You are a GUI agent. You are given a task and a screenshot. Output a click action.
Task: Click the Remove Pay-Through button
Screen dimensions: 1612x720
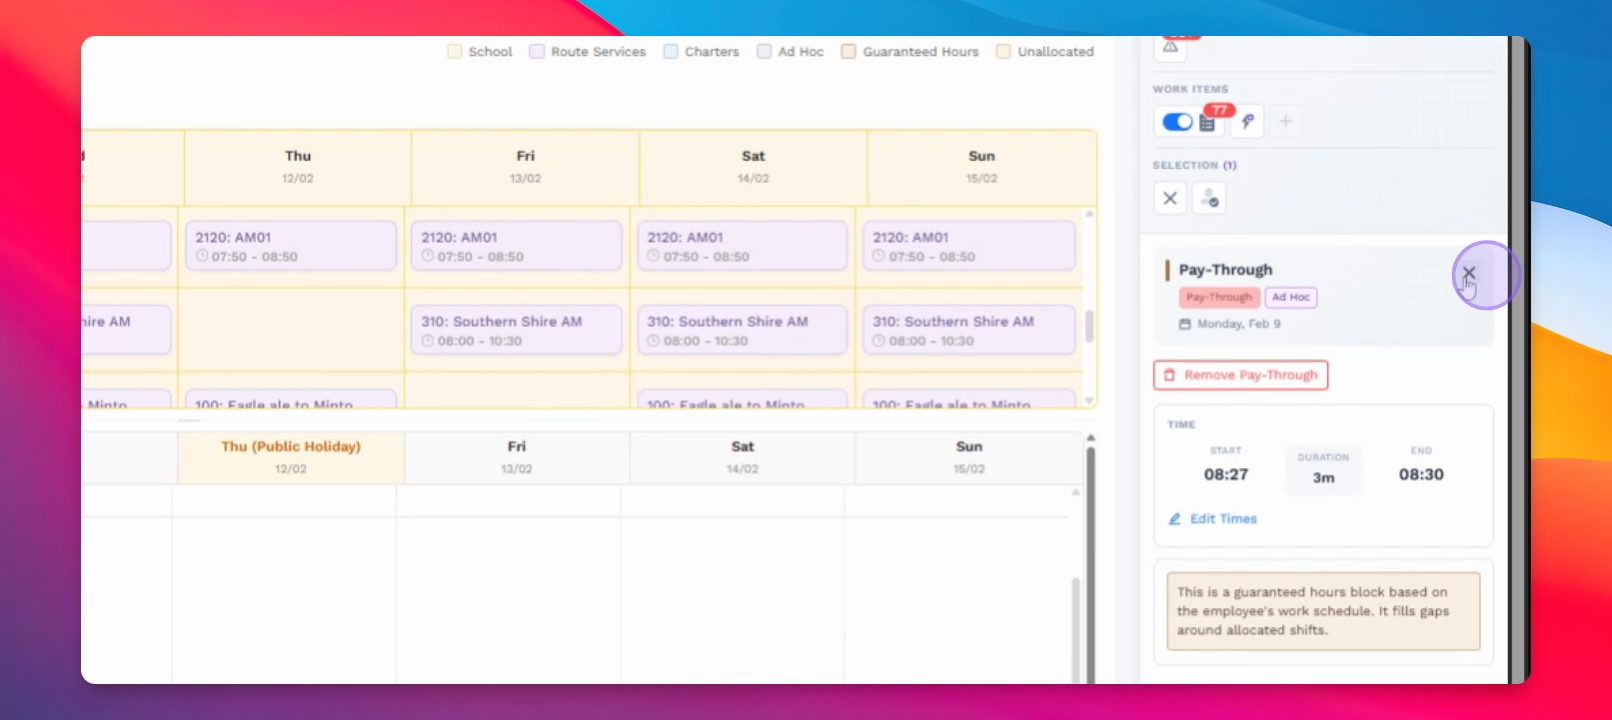pos(1241,375)
